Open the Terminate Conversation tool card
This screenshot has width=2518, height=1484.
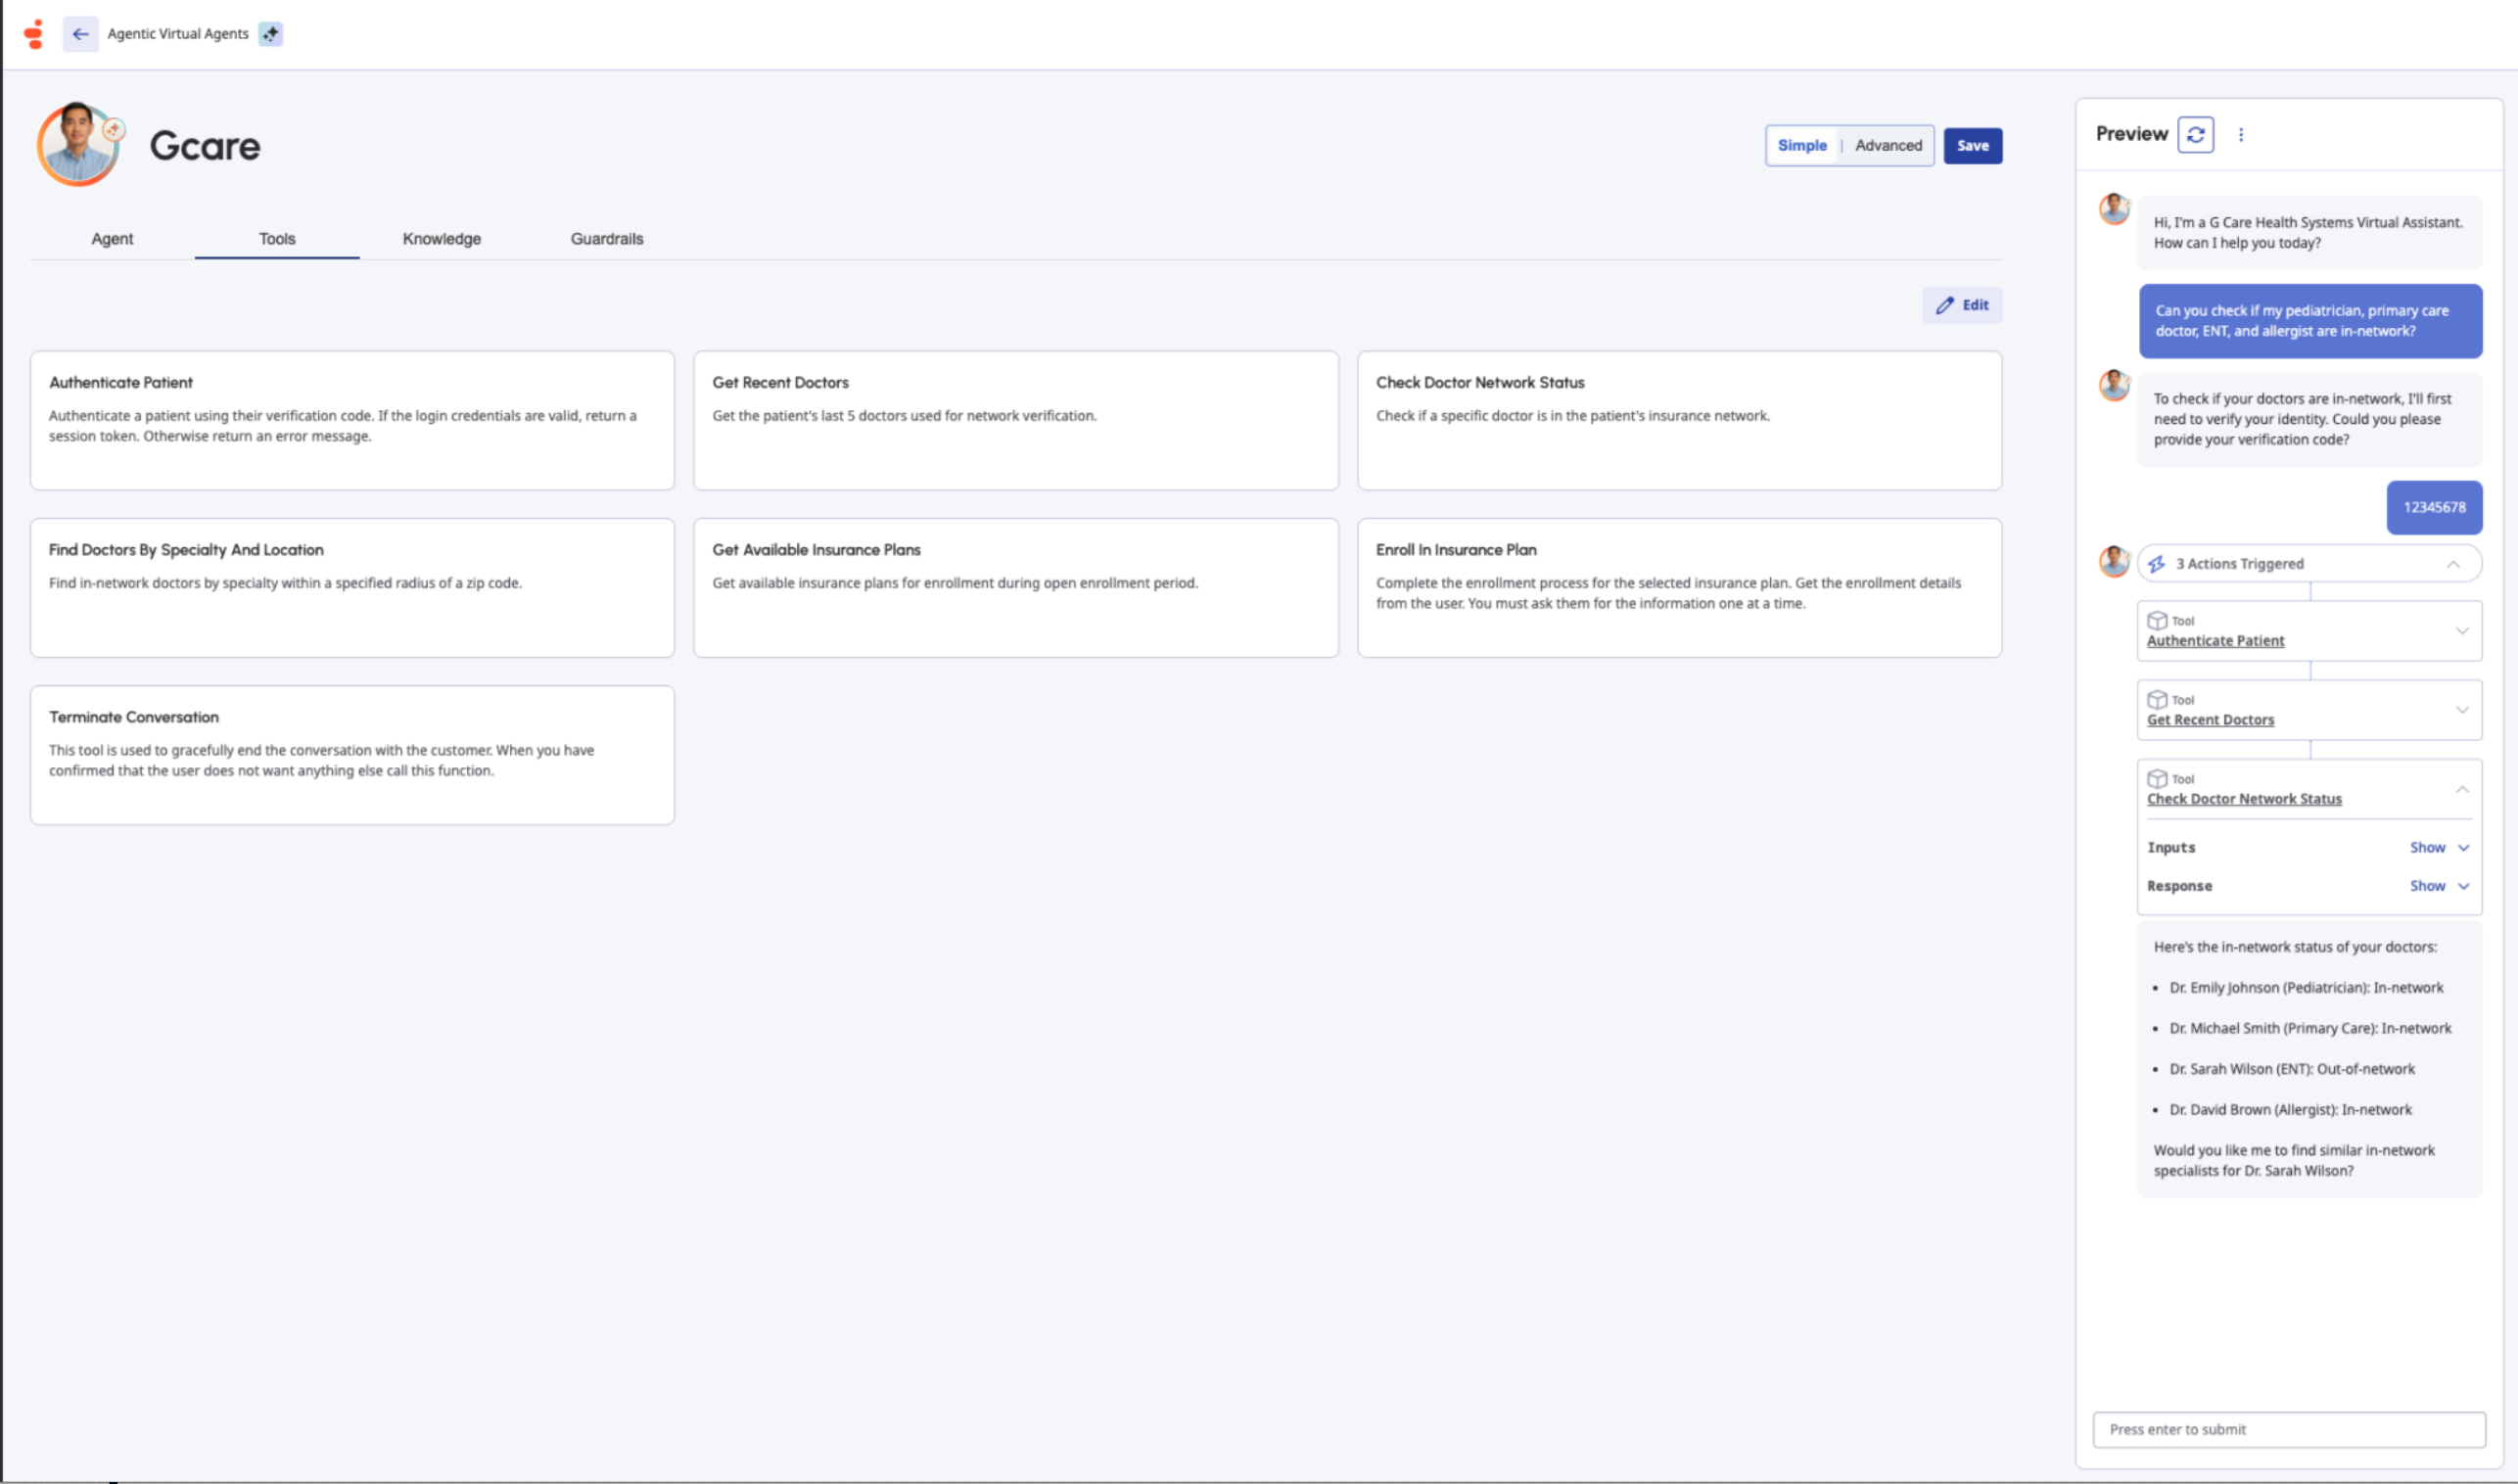pyautogui.click(x=352, y=755)
